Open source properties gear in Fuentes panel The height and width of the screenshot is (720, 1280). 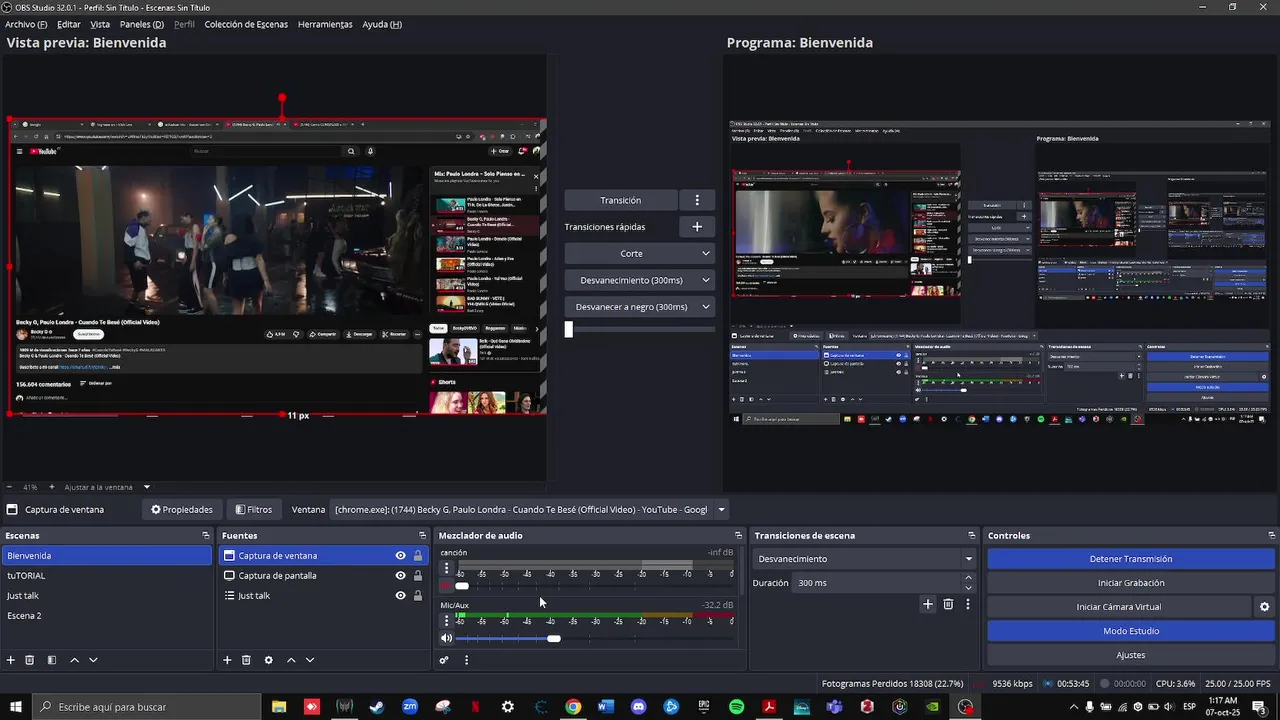(268, 660)
